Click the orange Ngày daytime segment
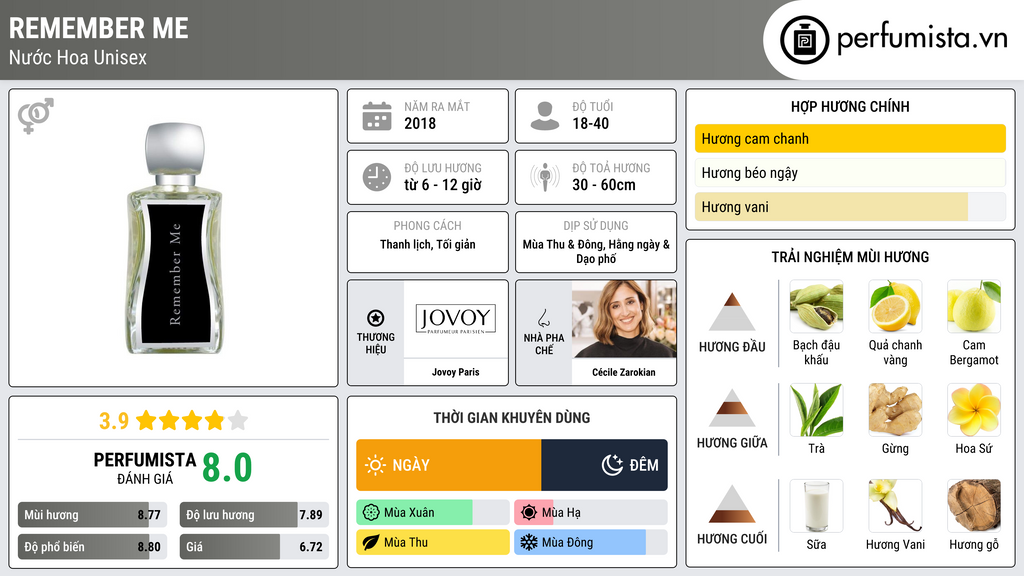Viewport: 1024px width, 576px height. (x=449, y=465)
